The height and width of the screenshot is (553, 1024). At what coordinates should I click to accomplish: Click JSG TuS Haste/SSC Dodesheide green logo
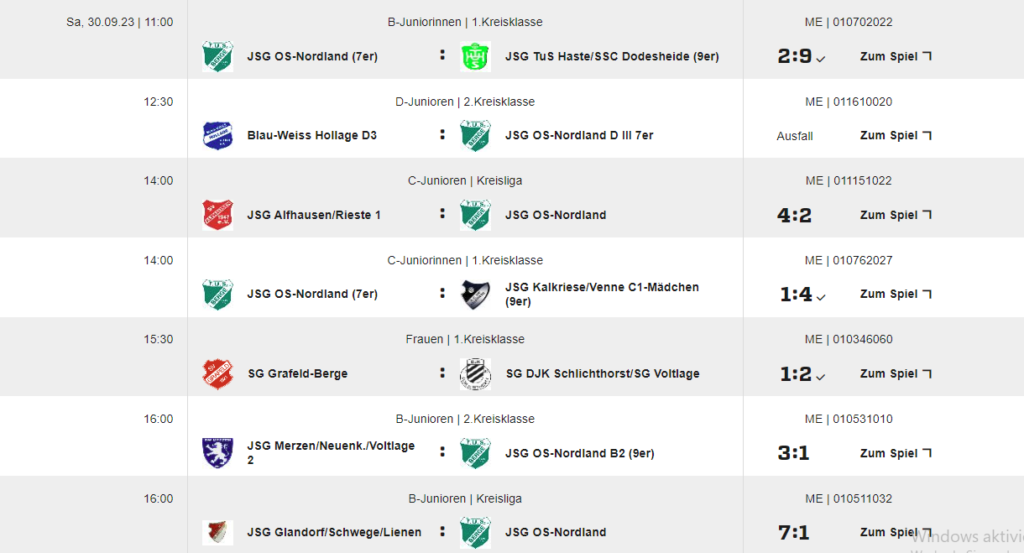[x=475, y=56]
